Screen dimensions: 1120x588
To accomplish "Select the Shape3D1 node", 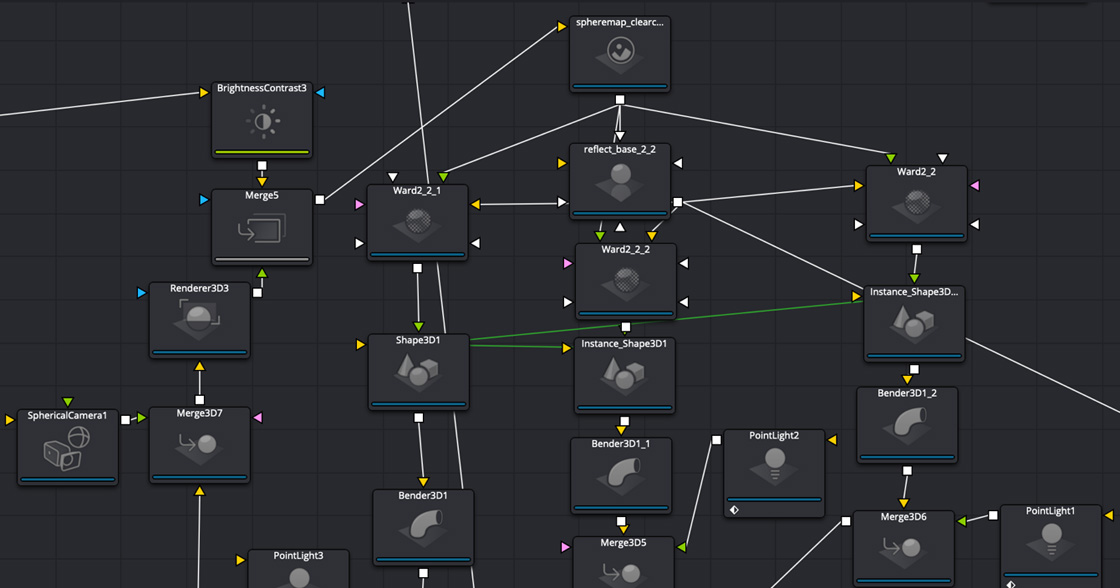I will click(418, 374).
